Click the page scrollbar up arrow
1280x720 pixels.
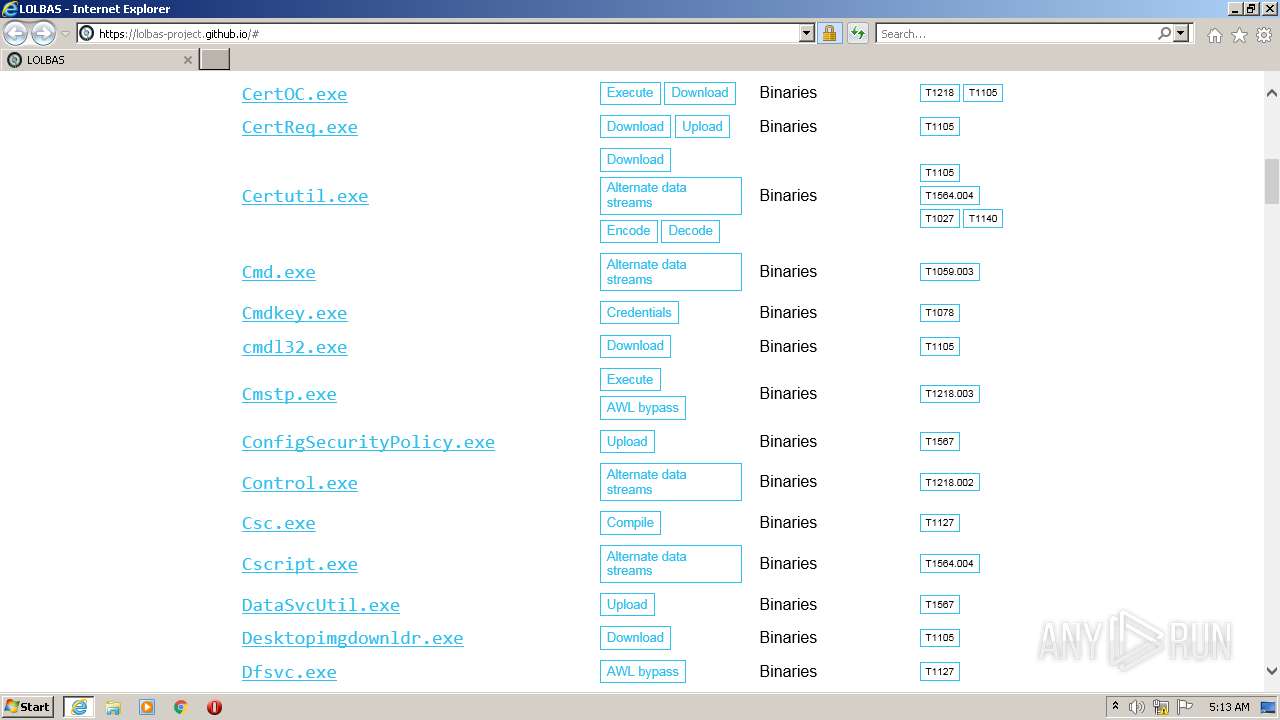tap(1272, 93)
